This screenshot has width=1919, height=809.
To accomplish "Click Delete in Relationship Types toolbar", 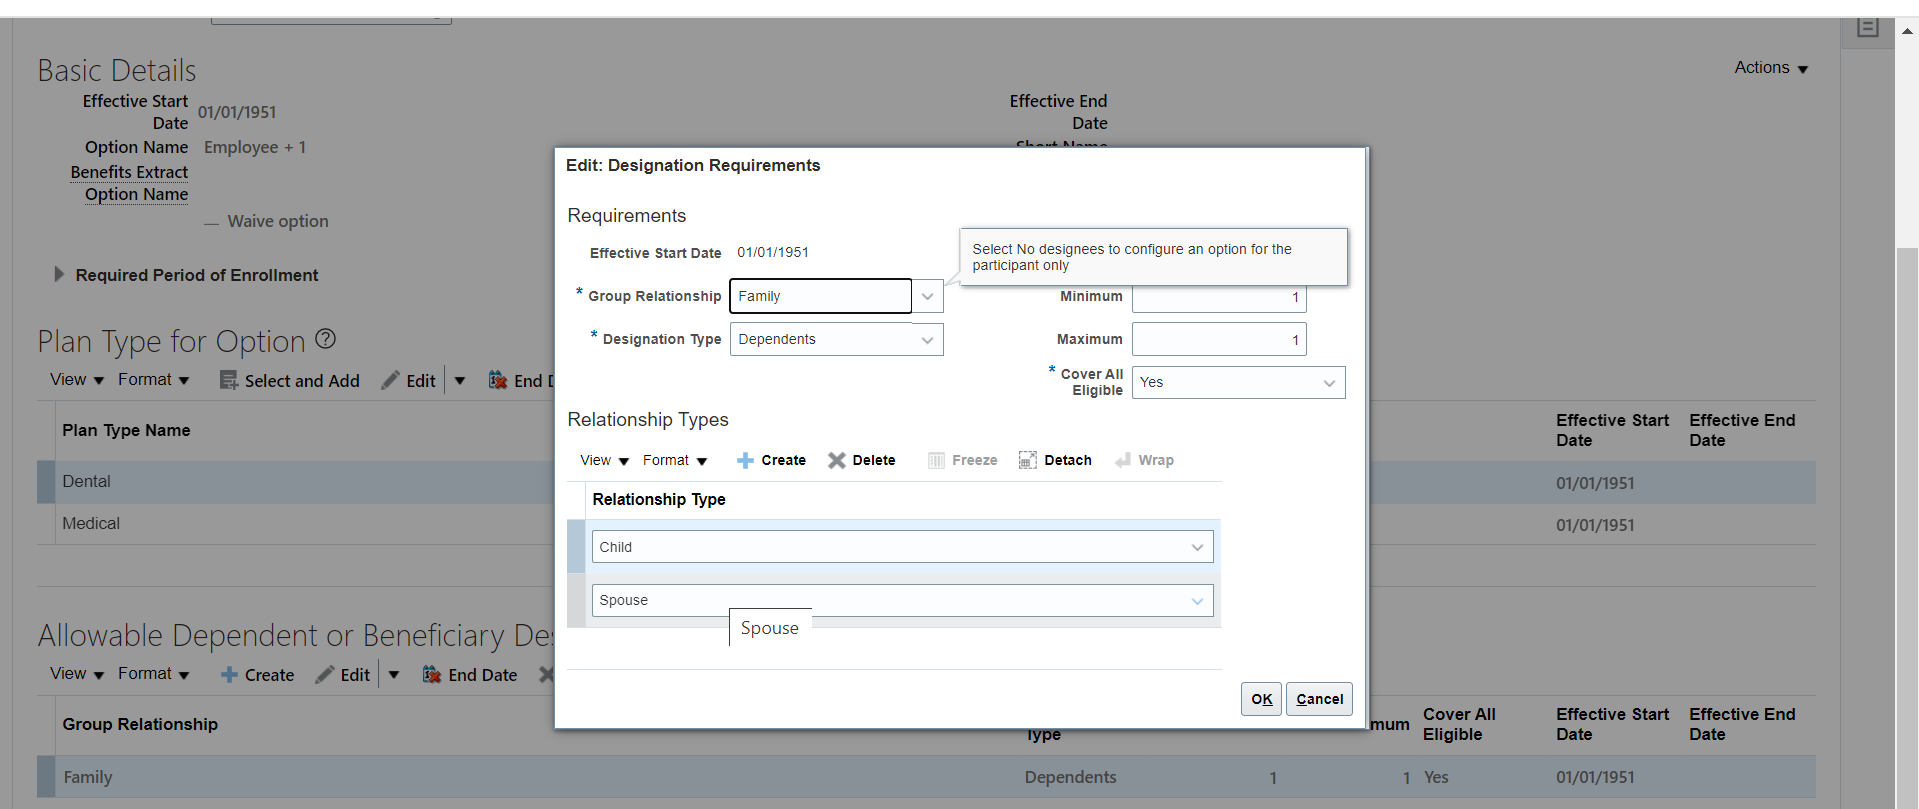I will pos(861,460).
